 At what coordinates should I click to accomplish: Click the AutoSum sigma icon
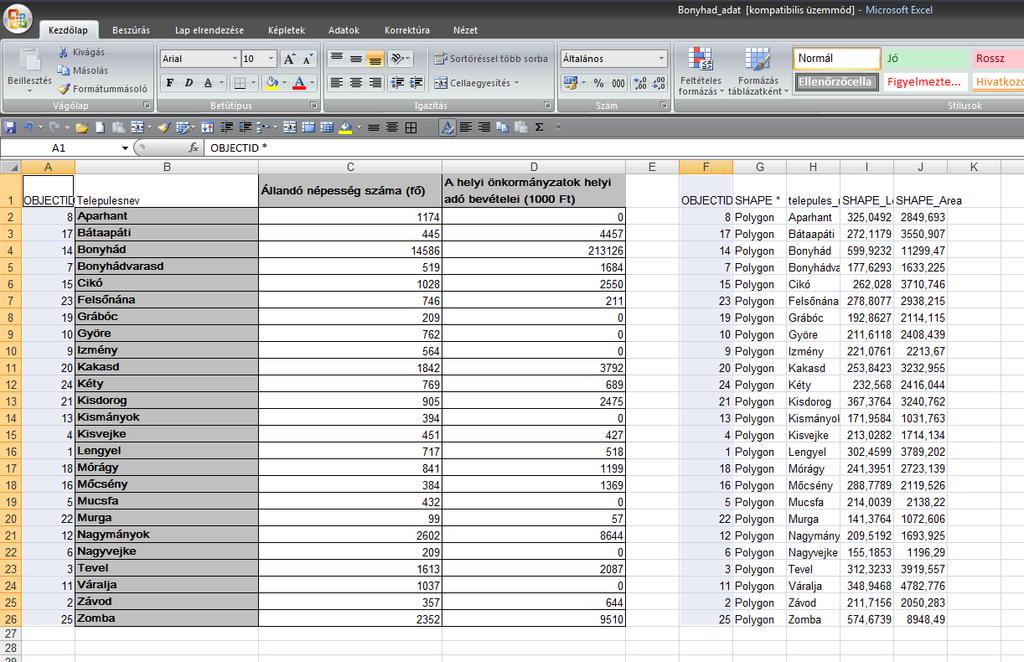(x=539, y=127)
